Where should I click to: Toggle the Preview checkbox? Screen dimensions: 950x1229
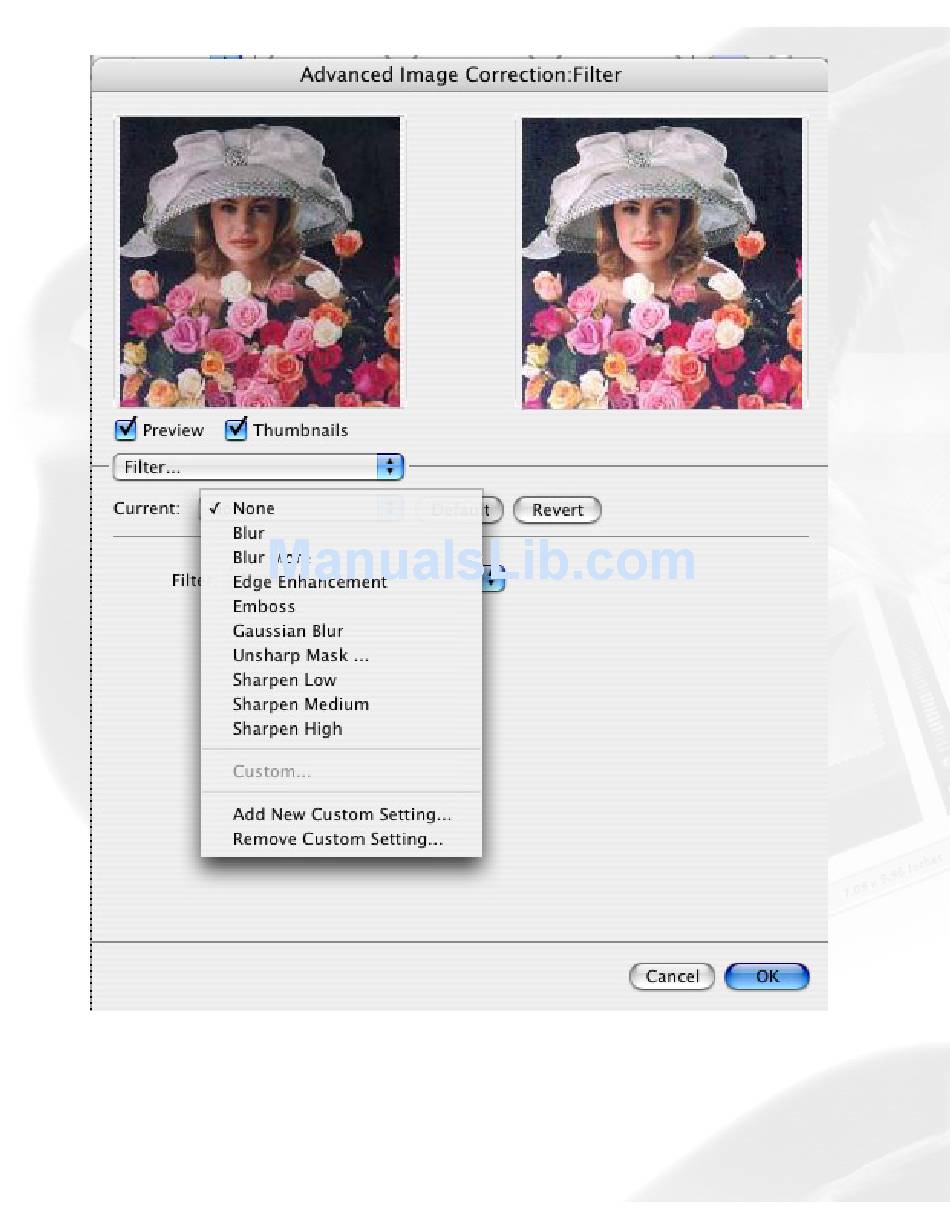tap(126, 430)
